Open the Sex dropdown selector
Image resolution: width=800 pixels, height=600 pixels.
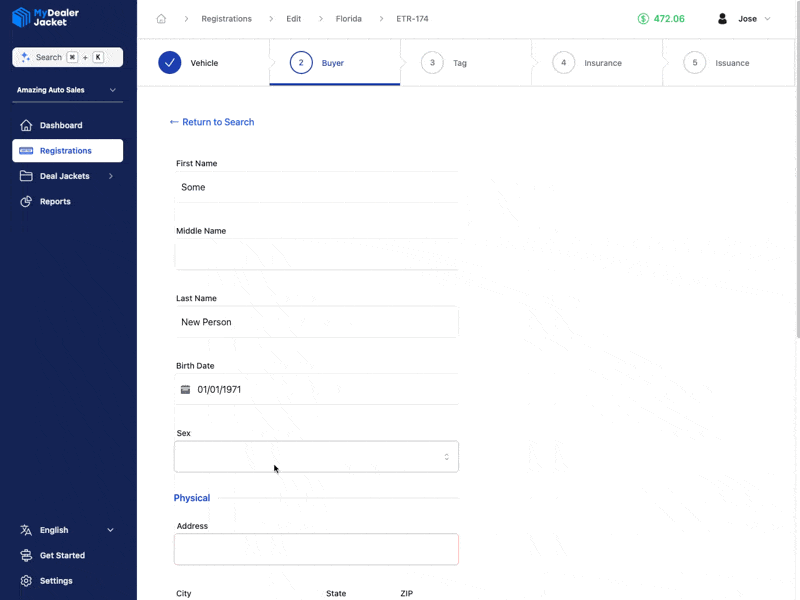(316, 456)
